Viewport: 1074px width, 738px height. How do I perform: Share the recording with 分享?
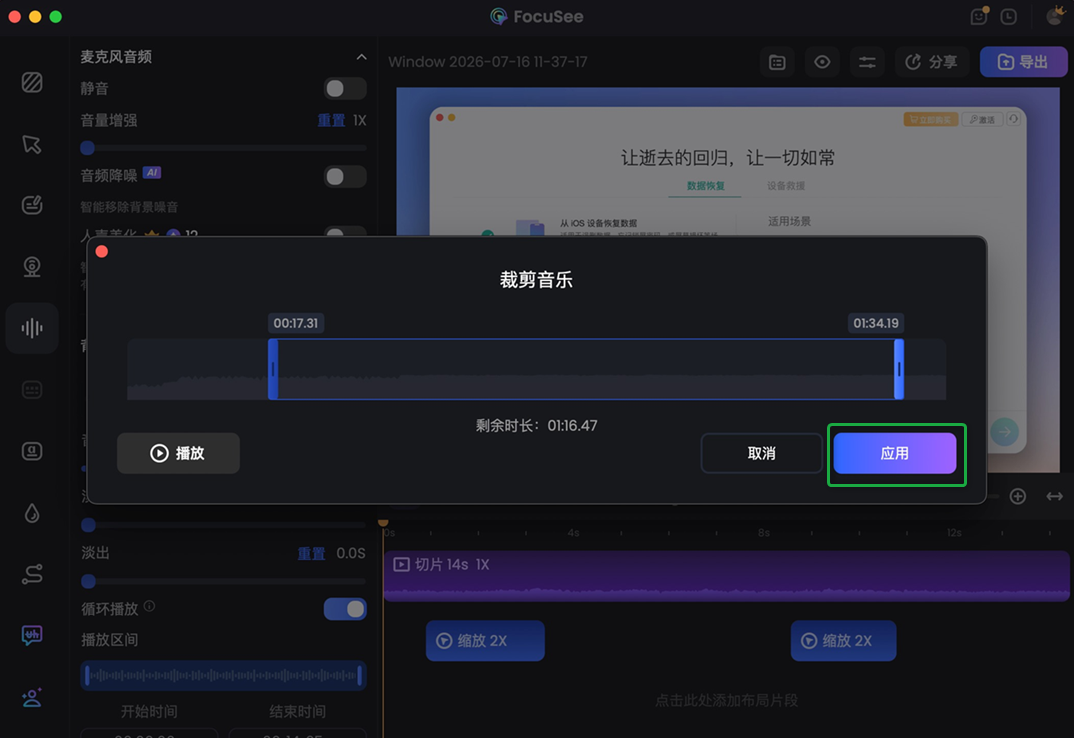(x=932, y=62)
